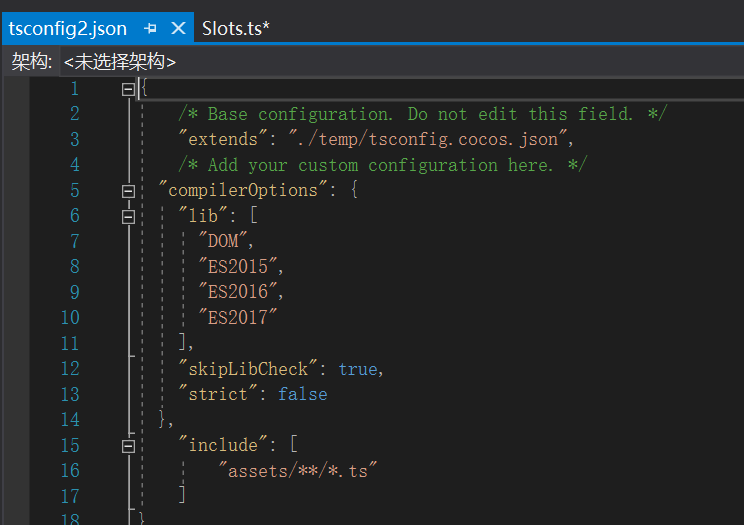The image size is (744, 525).
Task: Click line number 5 in the gutter
Action: point(74,190)
